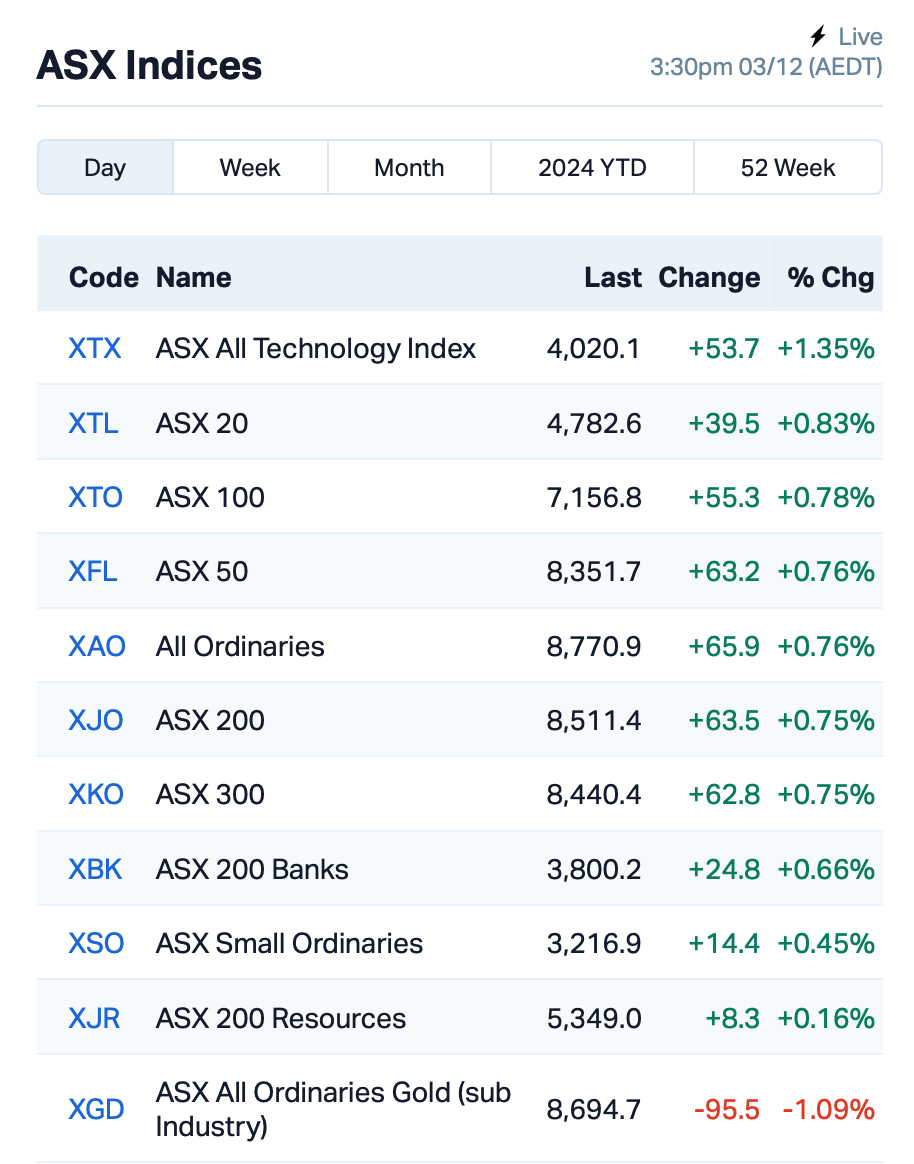
Task: Open the XKO index link
Action: coord(96,795)
